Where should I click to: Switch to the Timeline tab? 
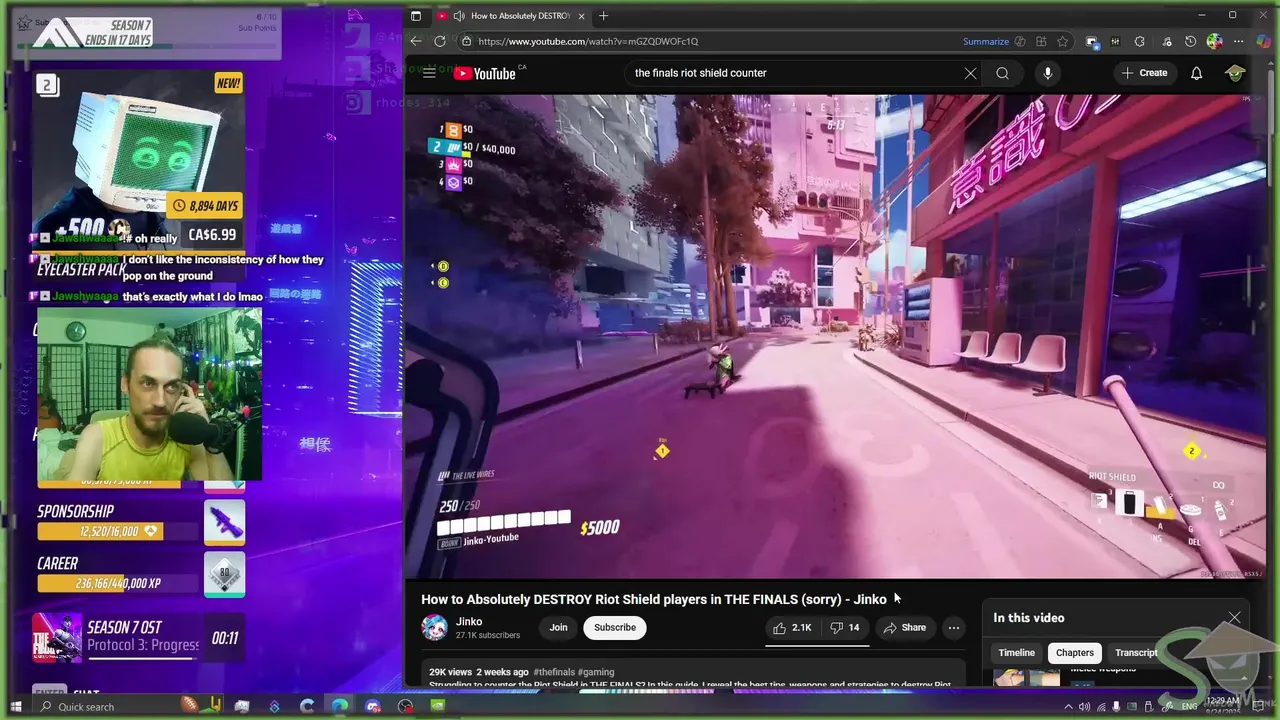[x=1016, y=653]
